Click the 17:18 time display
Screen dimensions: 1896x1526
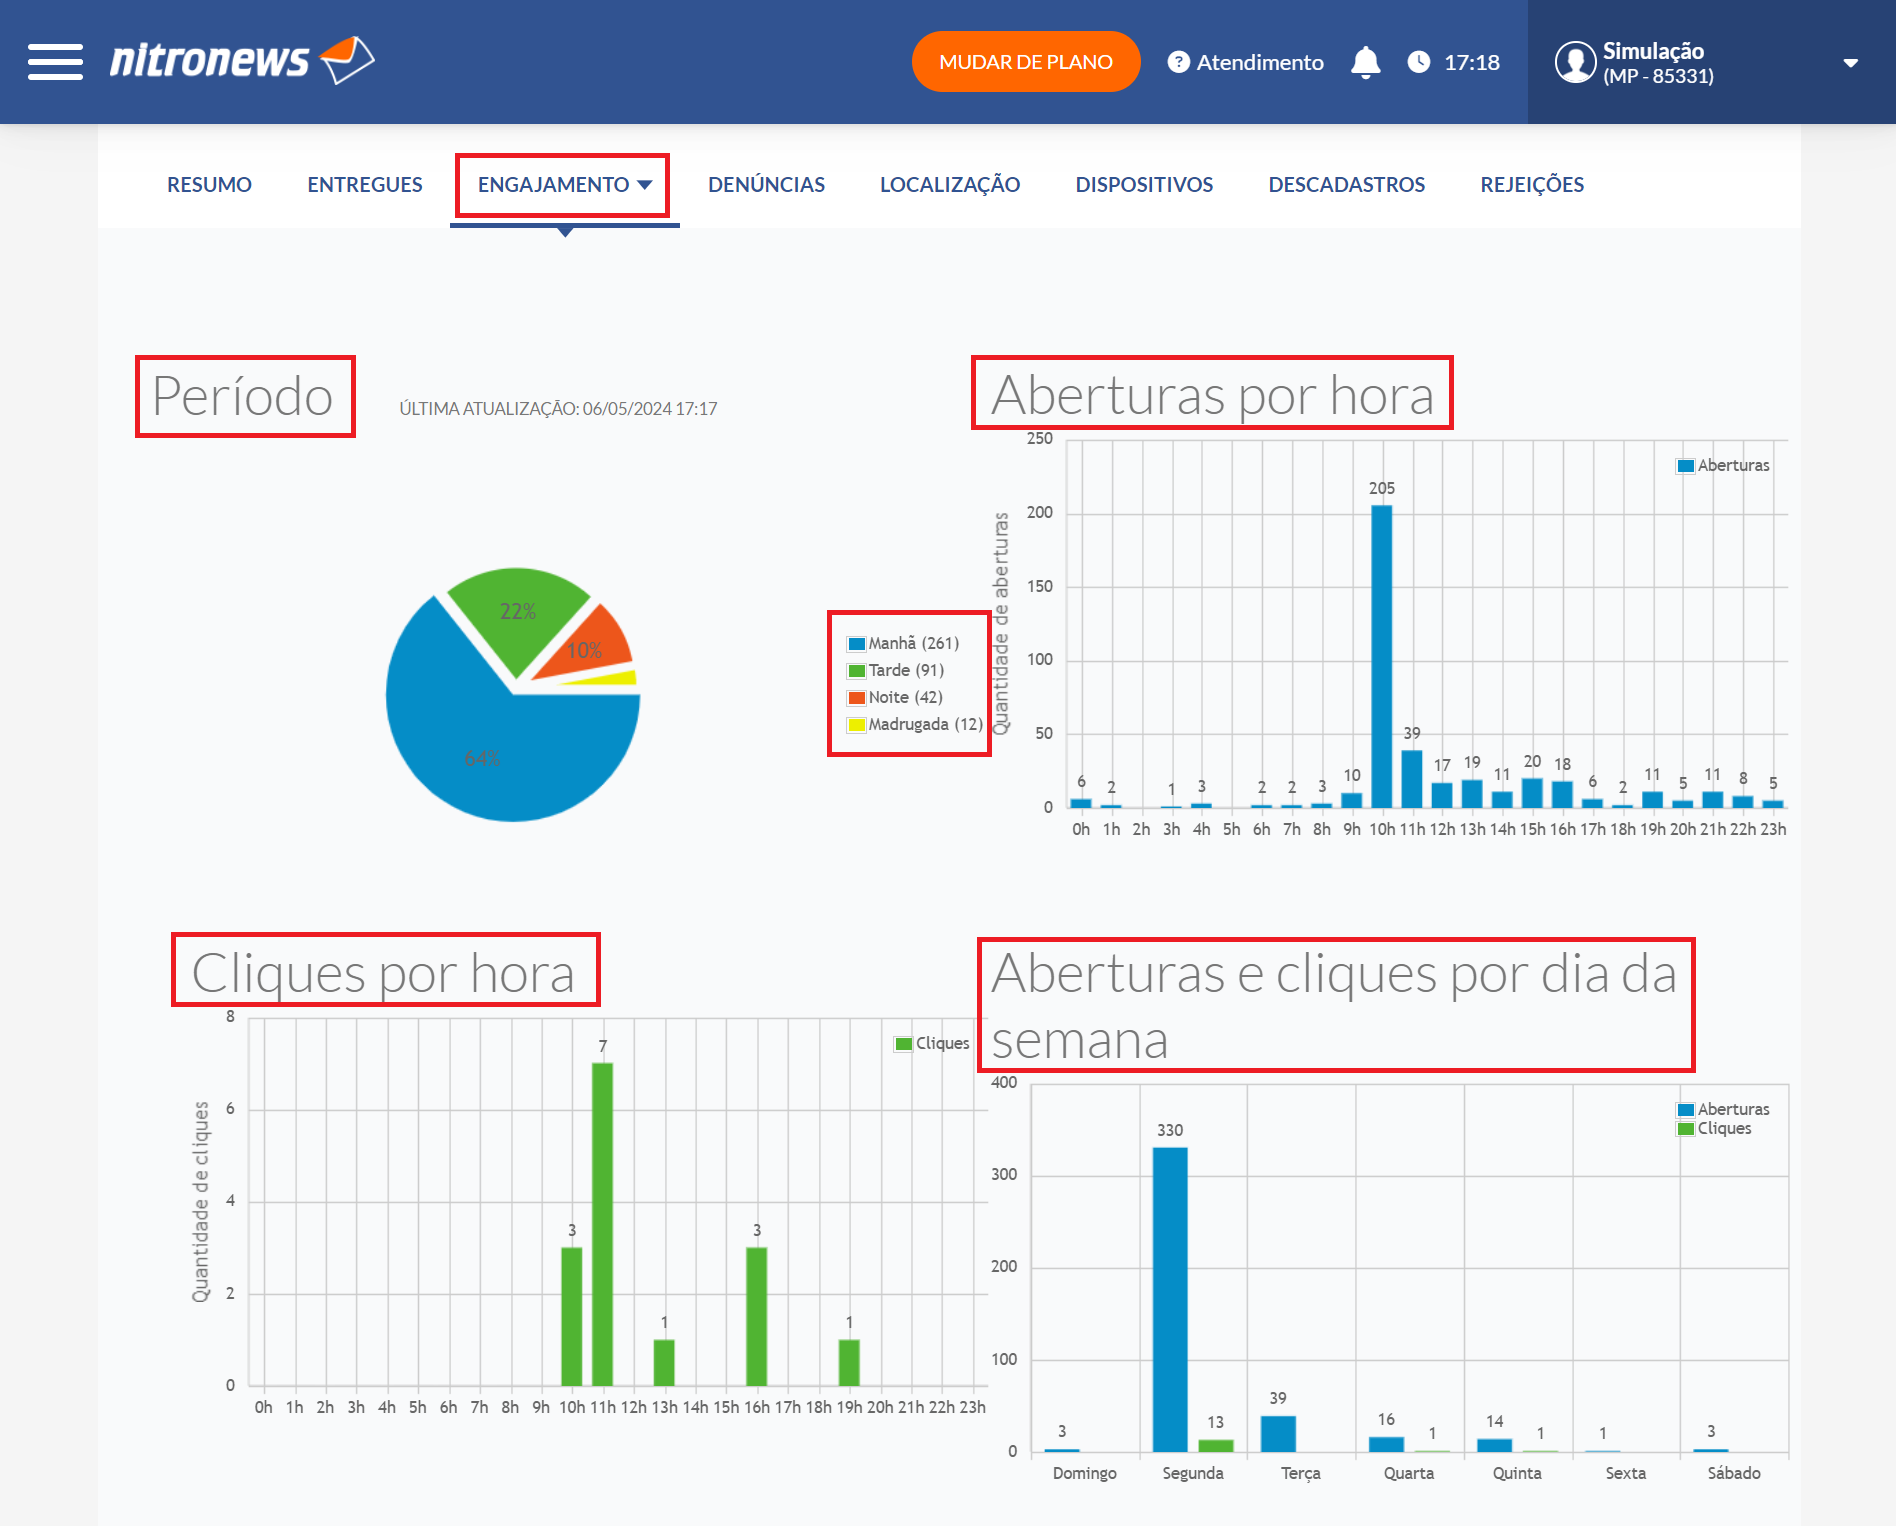pos(1472,62)
